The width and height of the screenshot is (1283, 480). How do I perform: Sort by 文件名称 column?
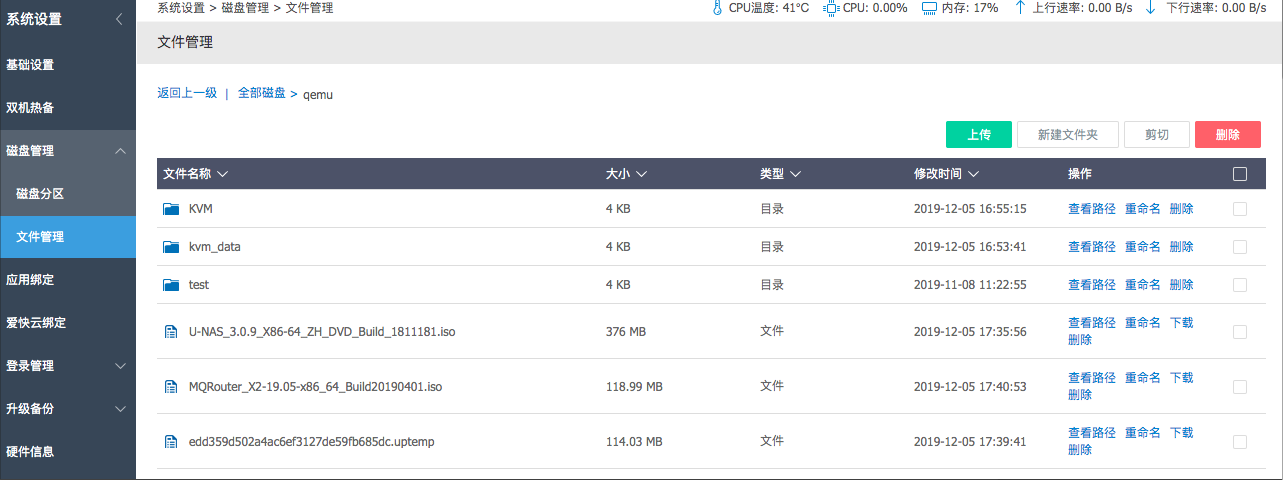click(196, 174)
